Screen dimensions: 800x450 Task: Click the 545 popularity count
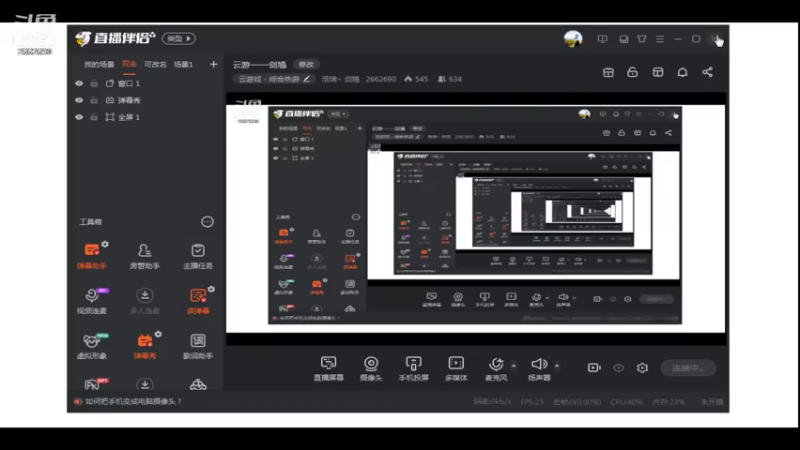[x=416, y=79]
